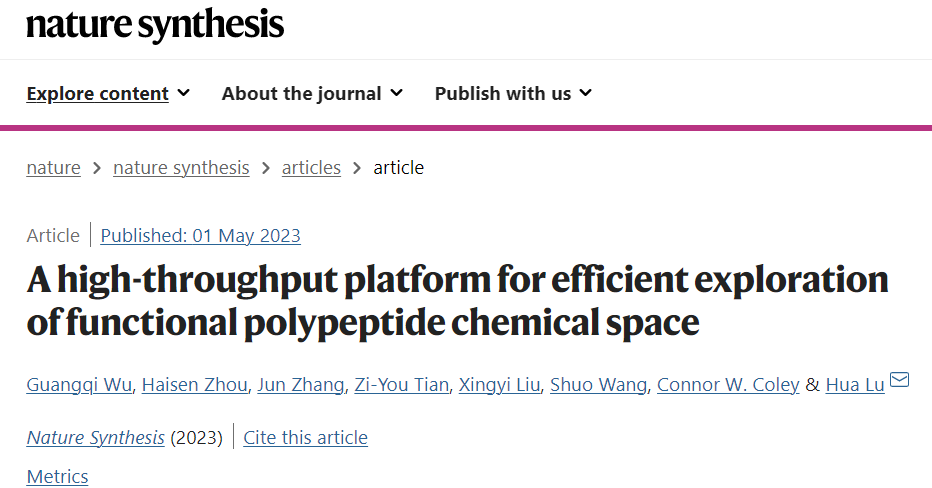The height and width of the screenshot is (488, 932).
Task: Open author Jun Zhang's profile
Action: coord(301,385)
